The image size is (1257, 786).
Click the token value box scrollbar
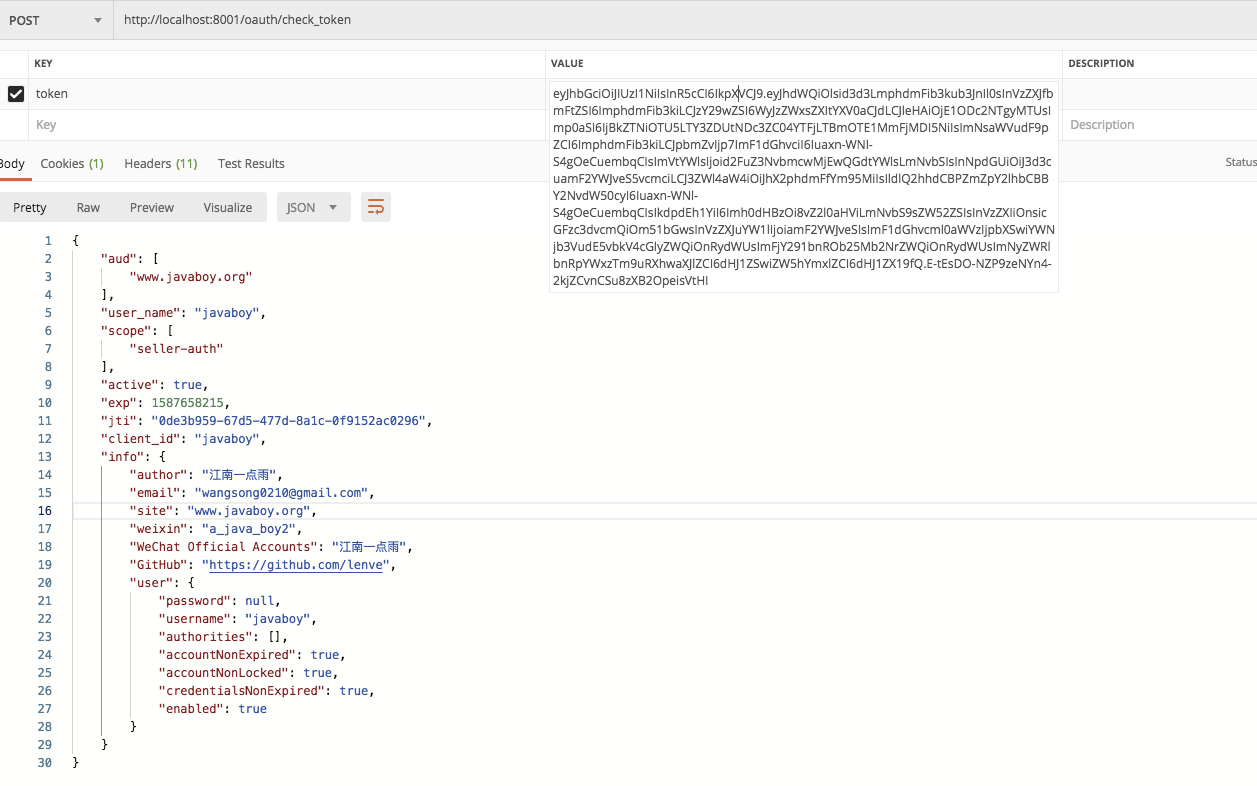pyautogui.click(x=1053, y=185)
